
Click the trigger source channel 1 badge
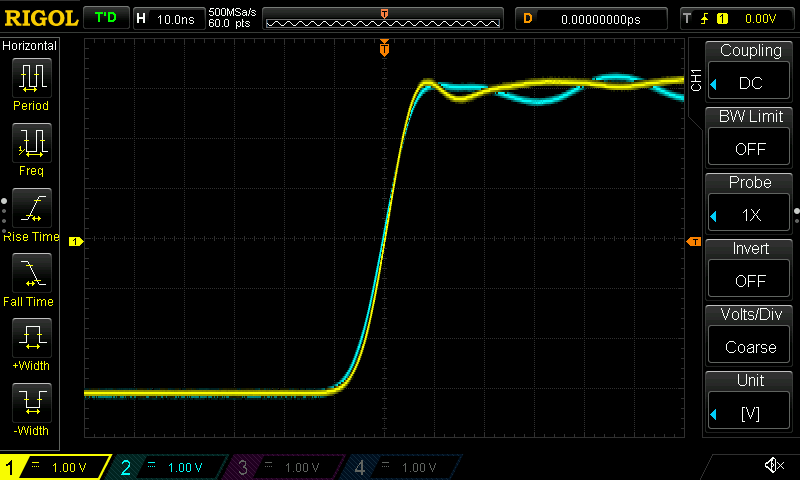722,19
